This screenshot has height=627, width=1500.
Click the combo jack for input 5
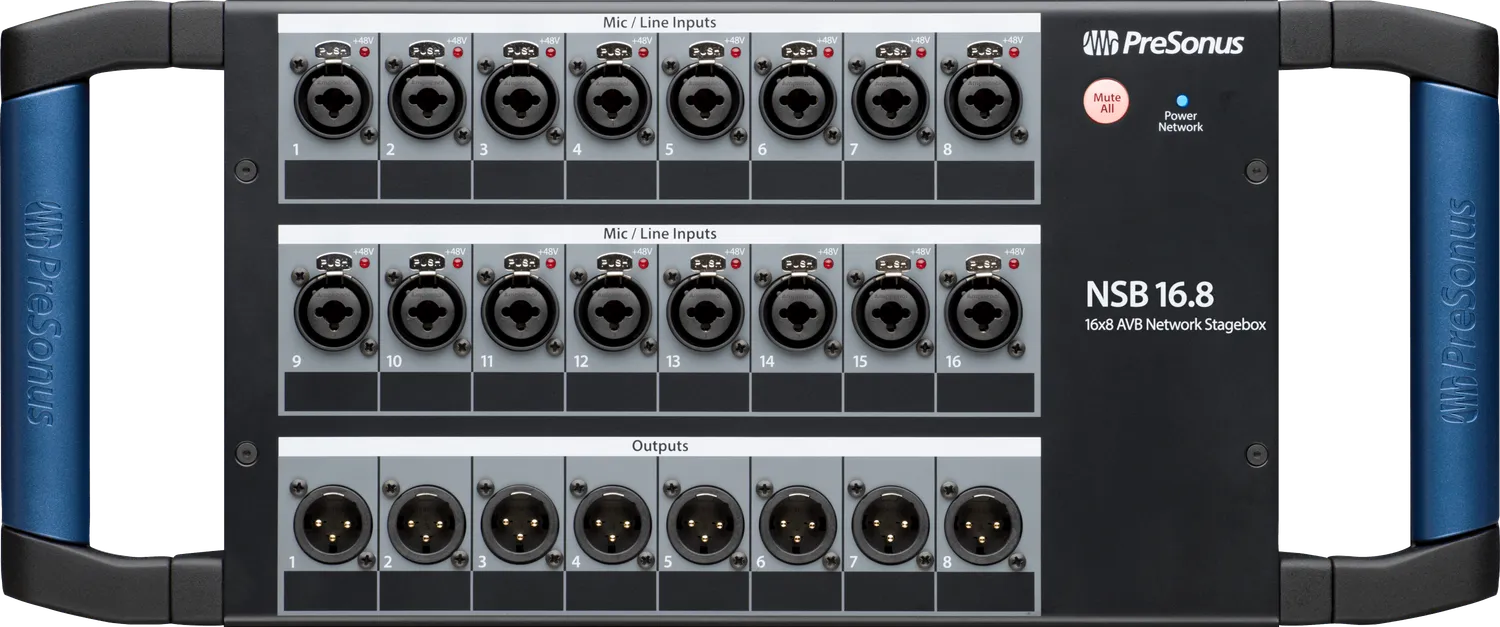706,99
